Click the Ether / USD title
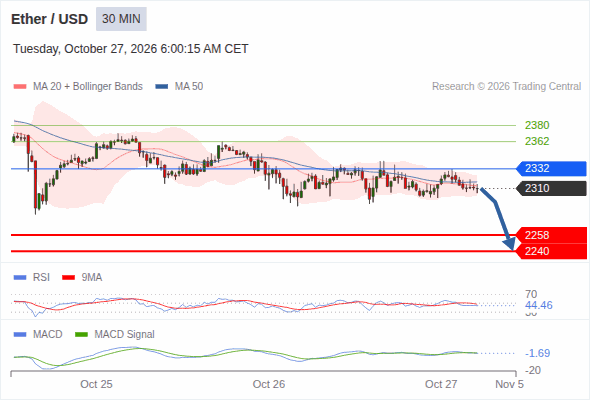Screen dimensions: 590x400 pos(49,19)
